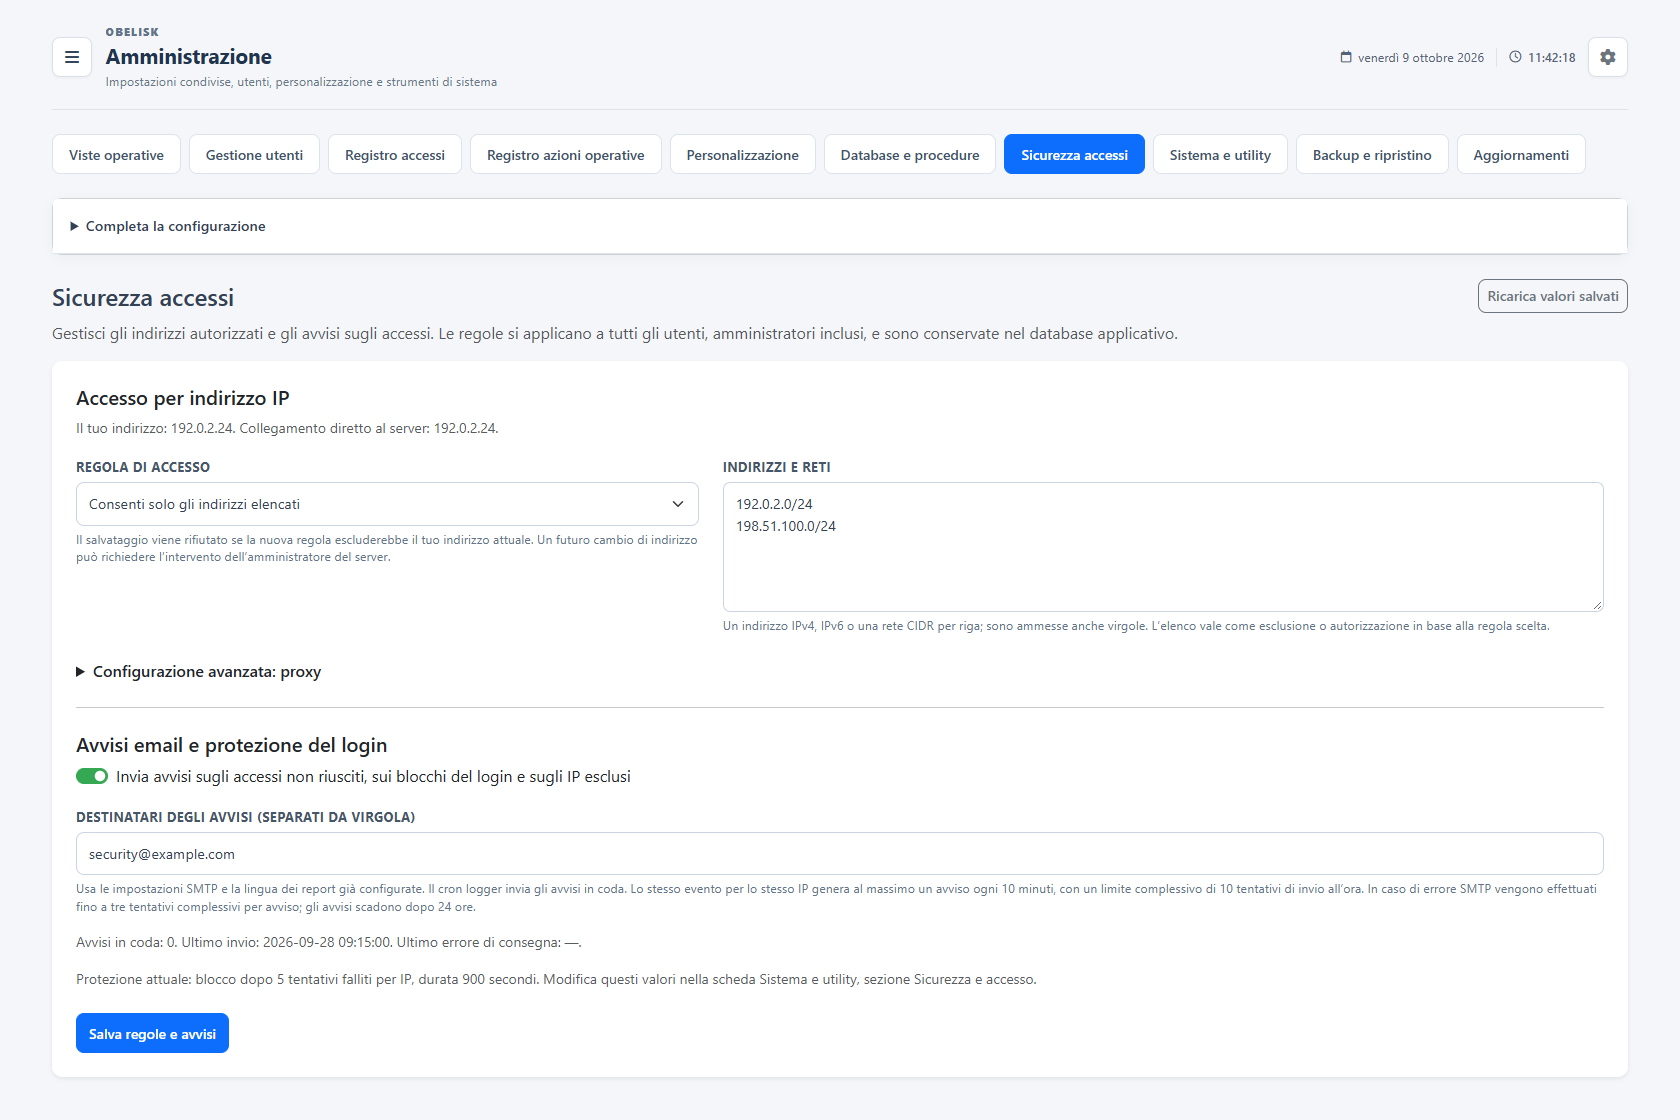
Task: Click the 'Avvisi in coda: 0' status line
Action: tap(329, 942)
